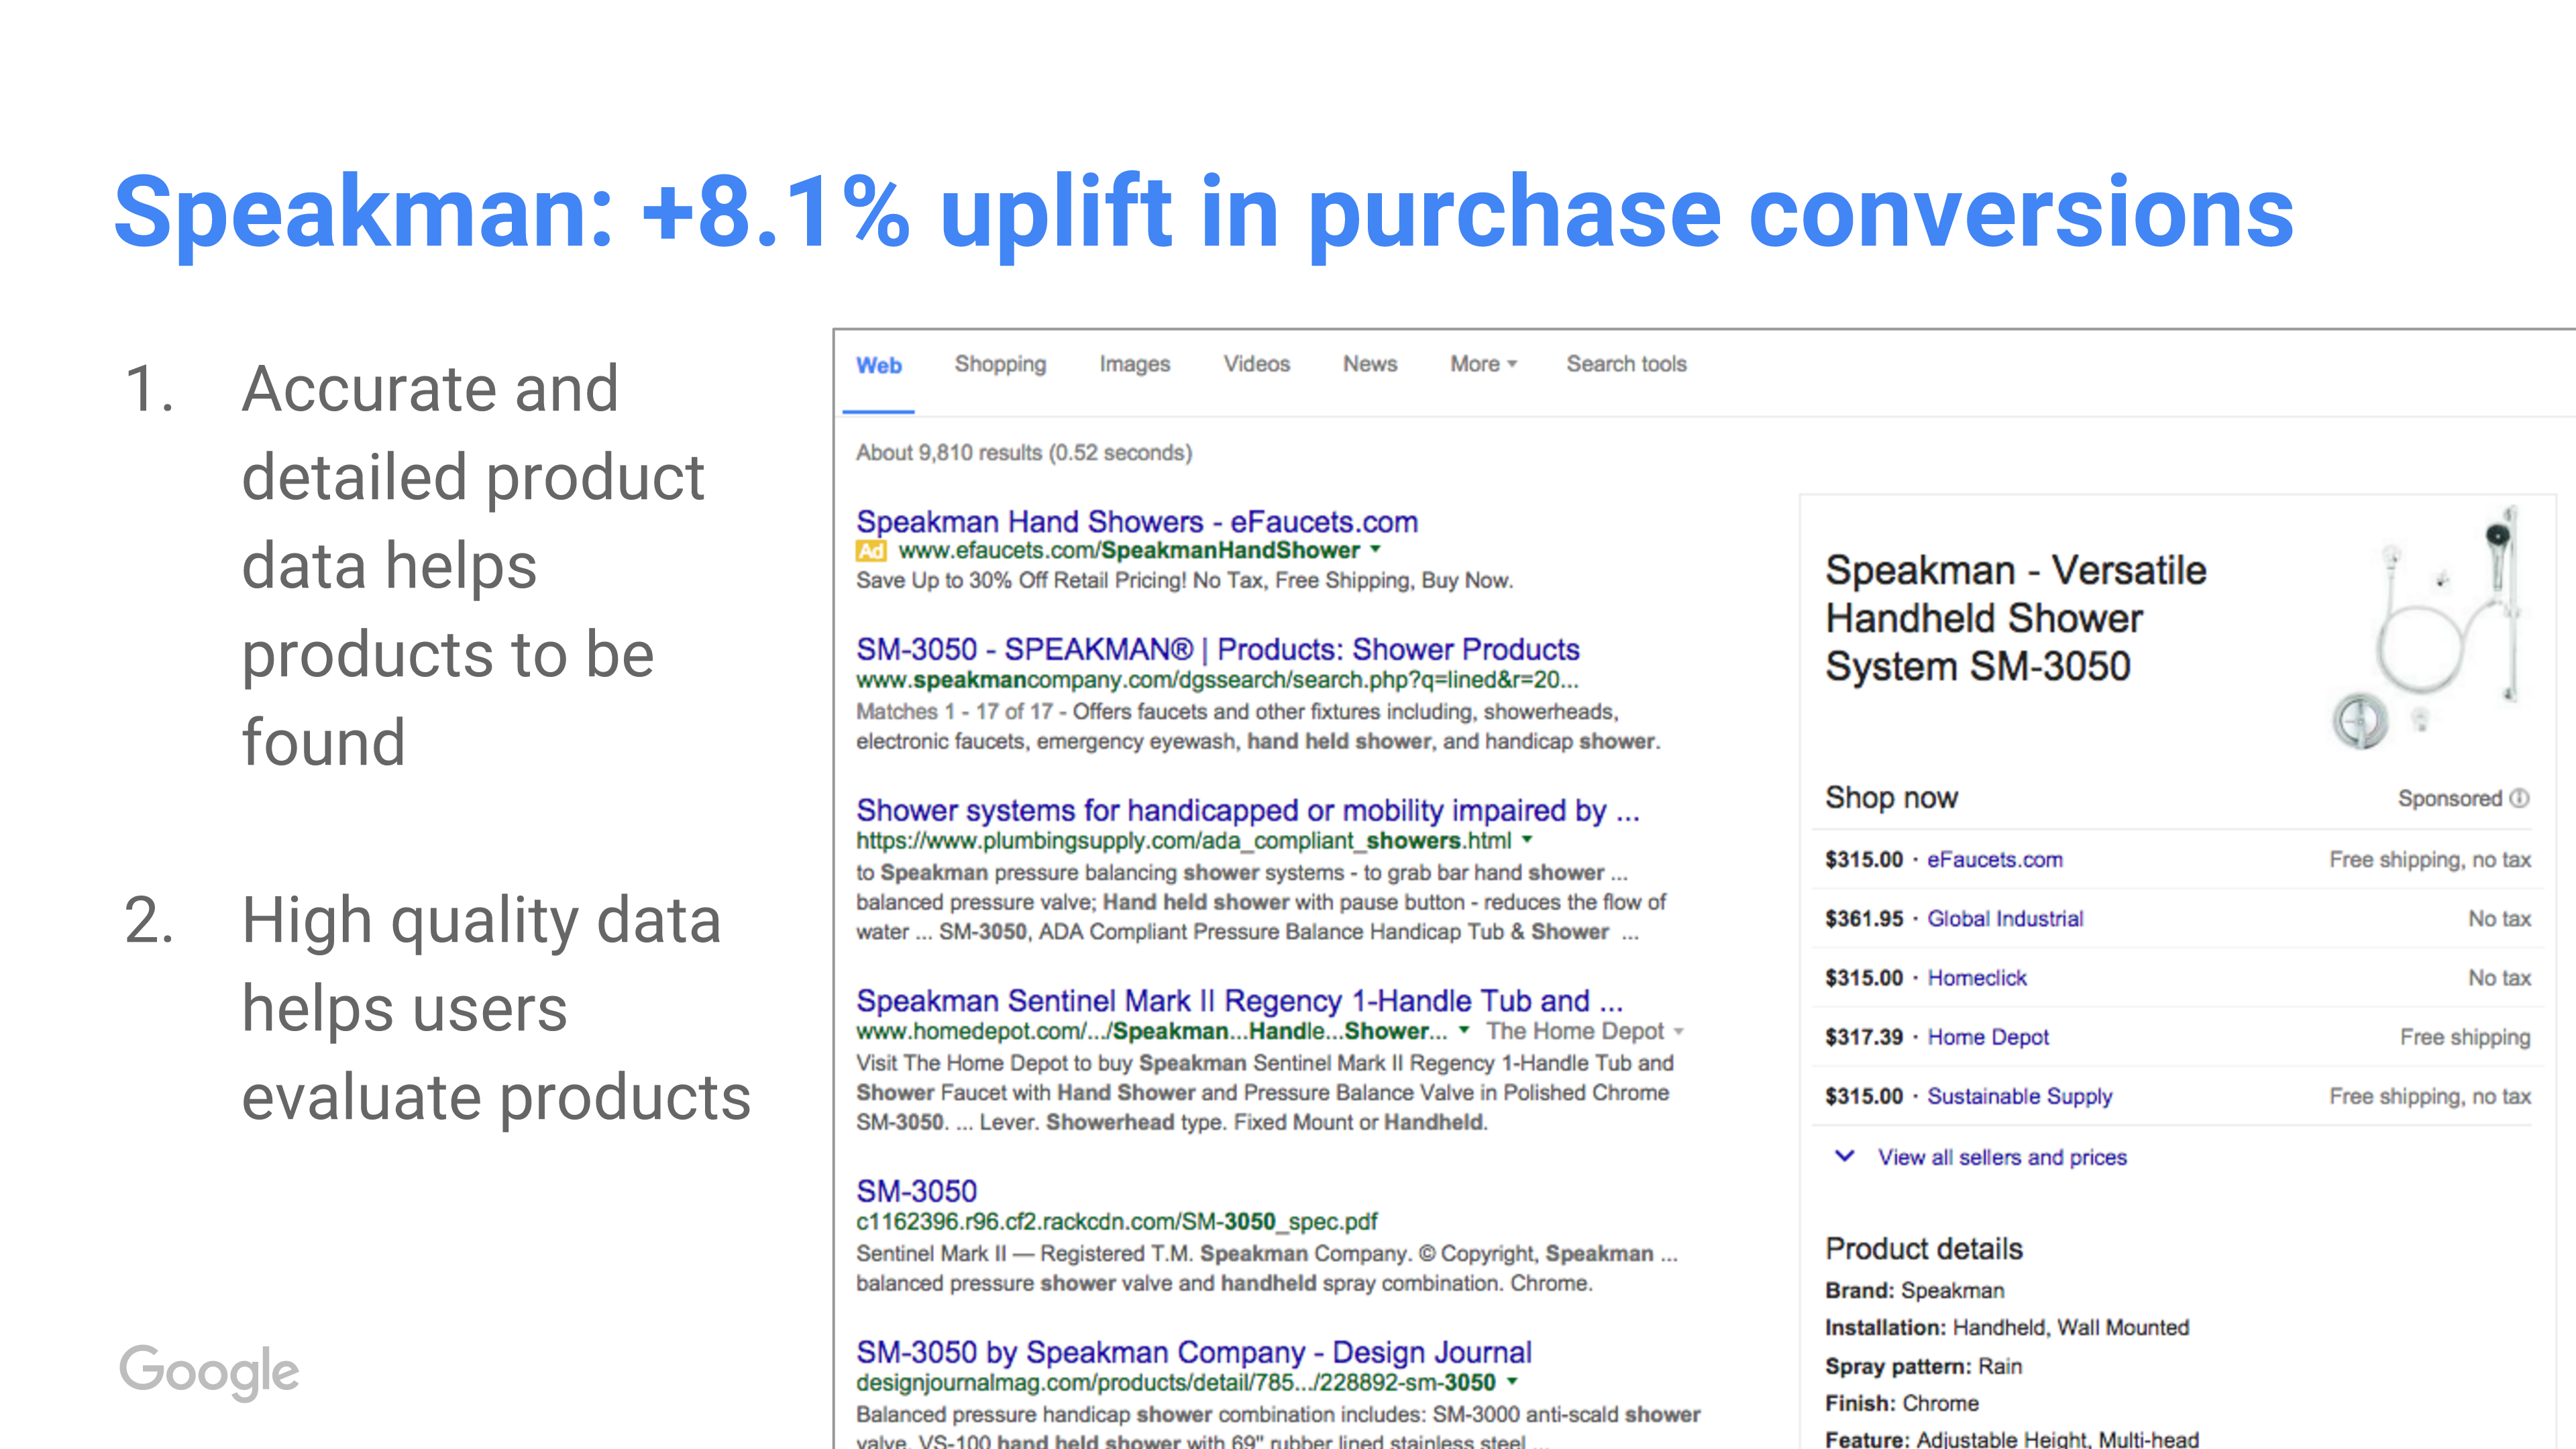Open Speakman Sentinel Mark II Regency result

coord(1239,1000)
